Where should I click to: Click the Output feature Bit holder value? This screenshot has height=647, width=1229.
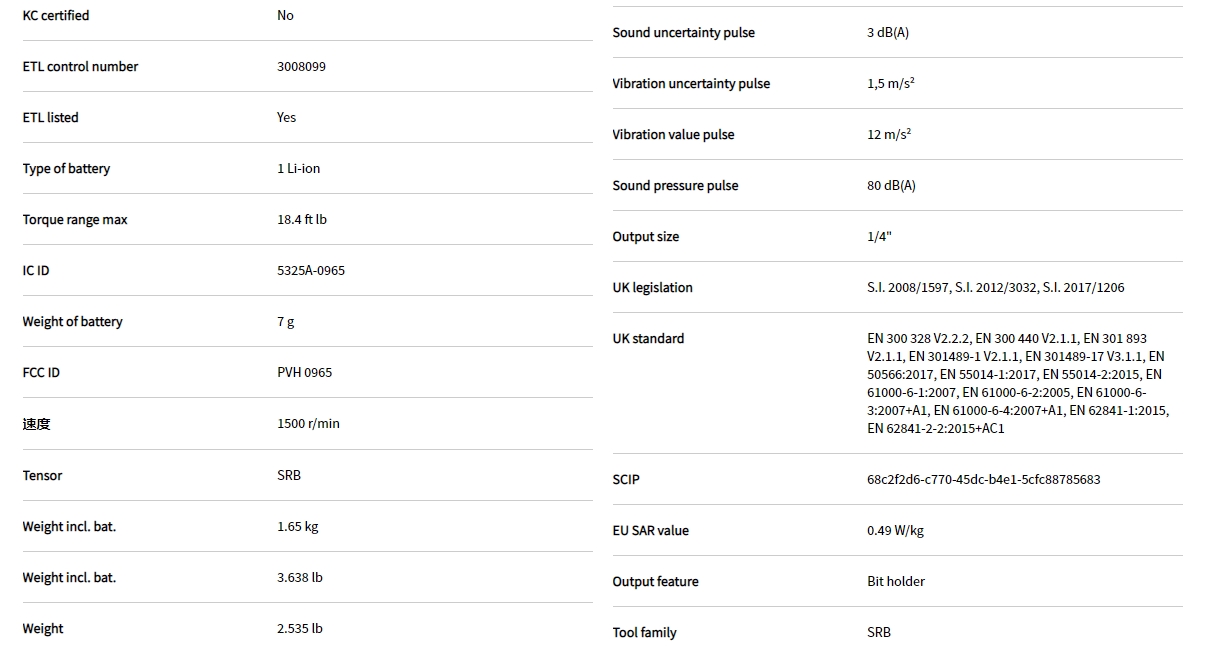coord(895,582)
